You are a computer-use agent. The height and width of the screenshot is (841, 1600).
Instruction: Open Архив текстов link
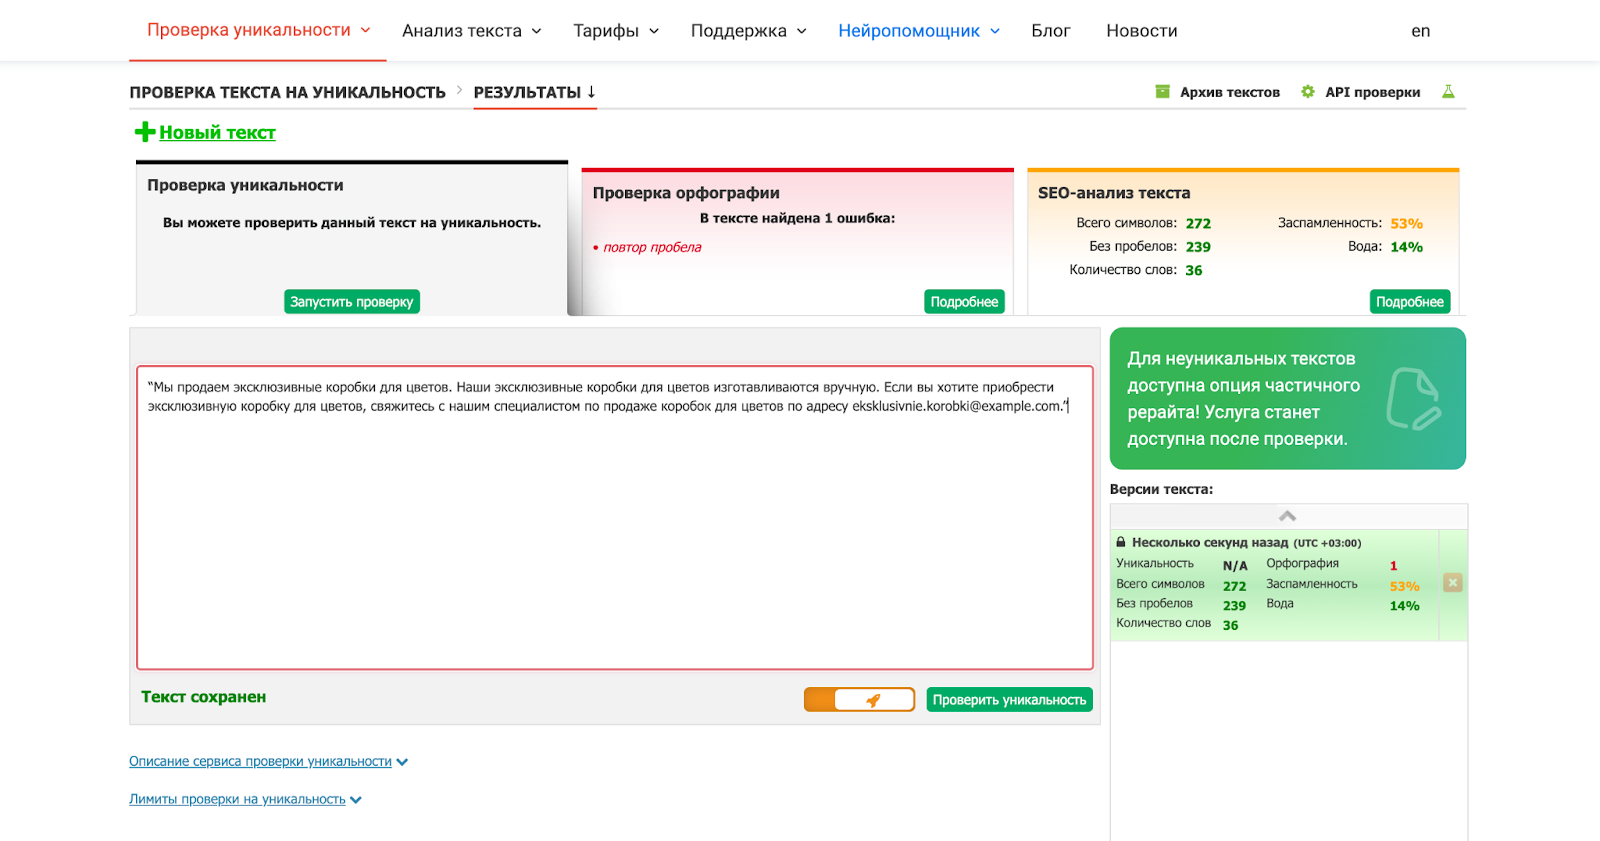[x=1229, y=92]
